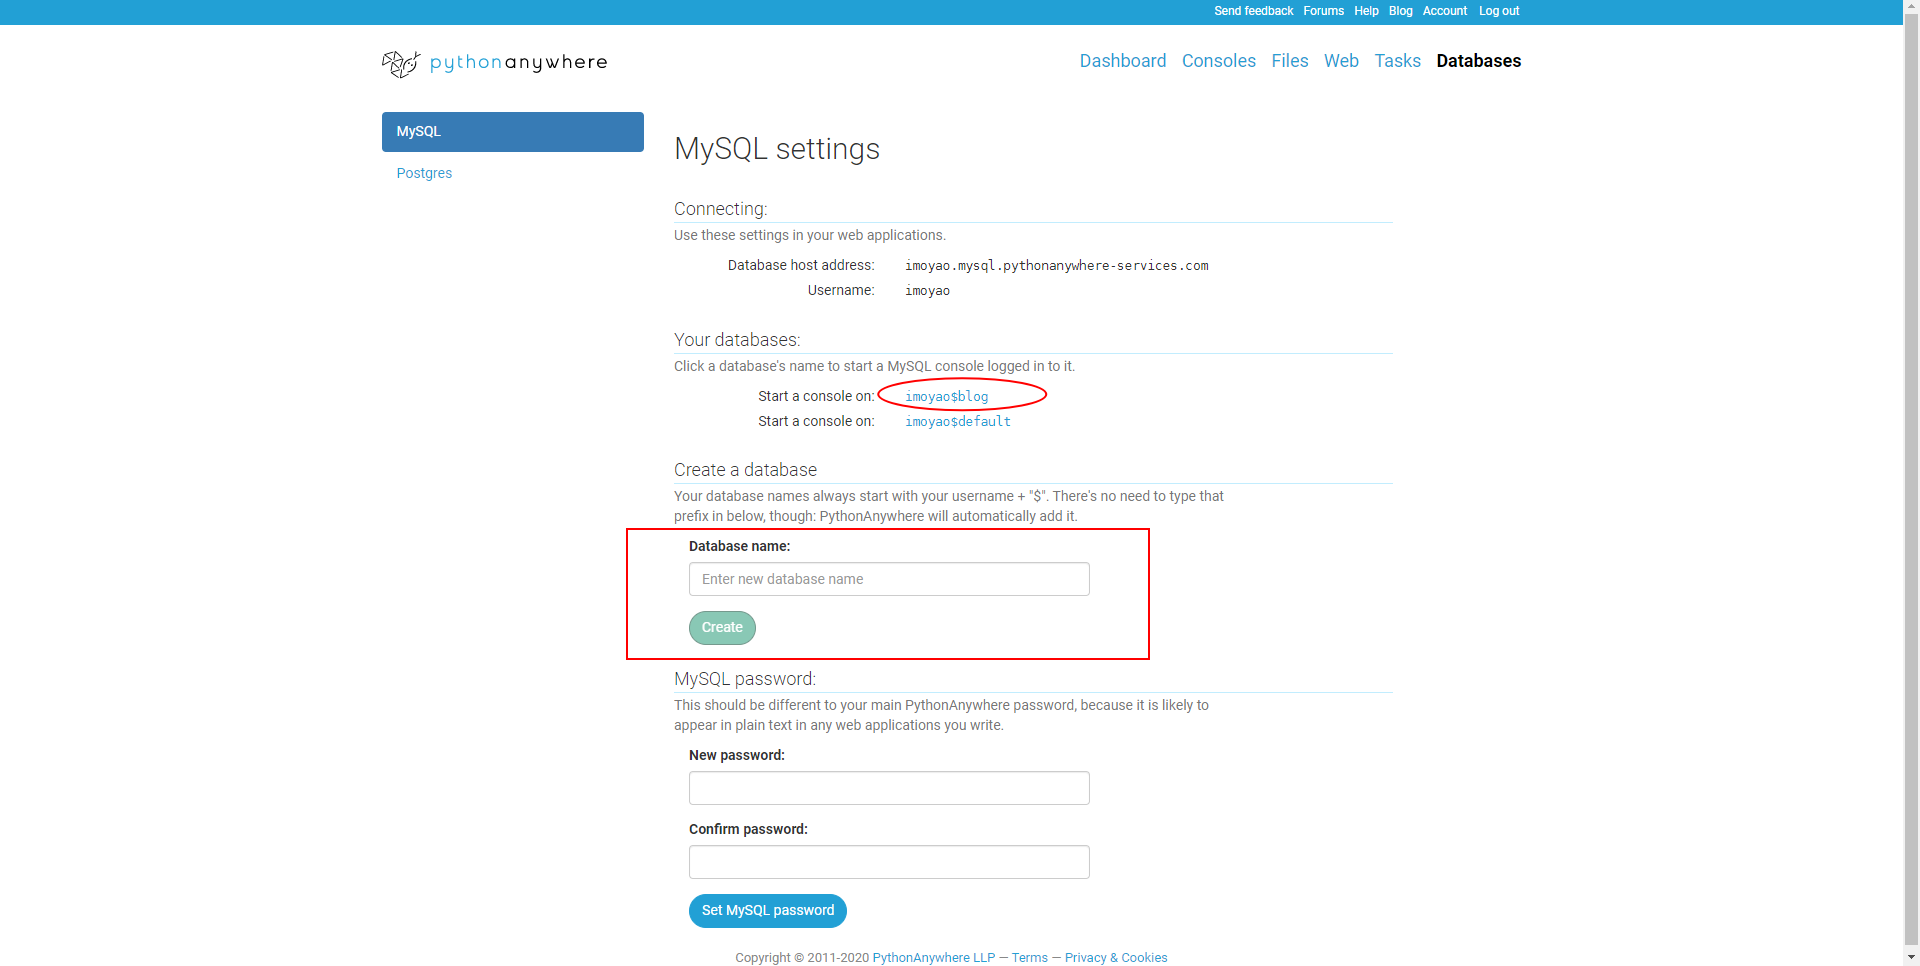Focus the New password field
The image size is (1920, 966).
[889, 788]
